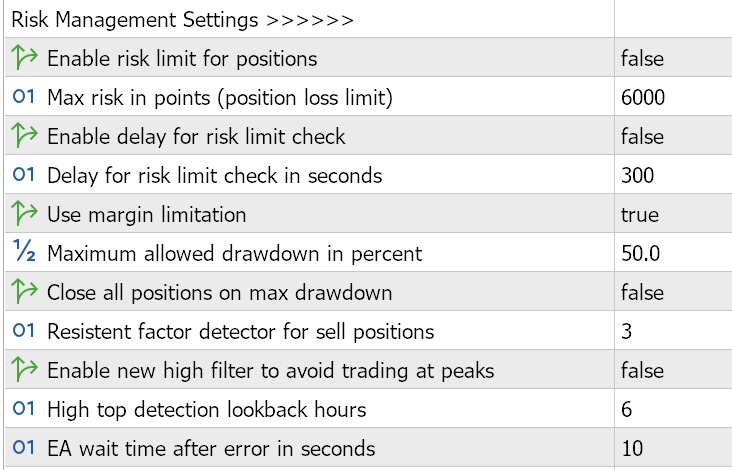The image size is (732, 470).
Task: Click integer icon beside Resistent factor detector
Action: coord(24,330)
